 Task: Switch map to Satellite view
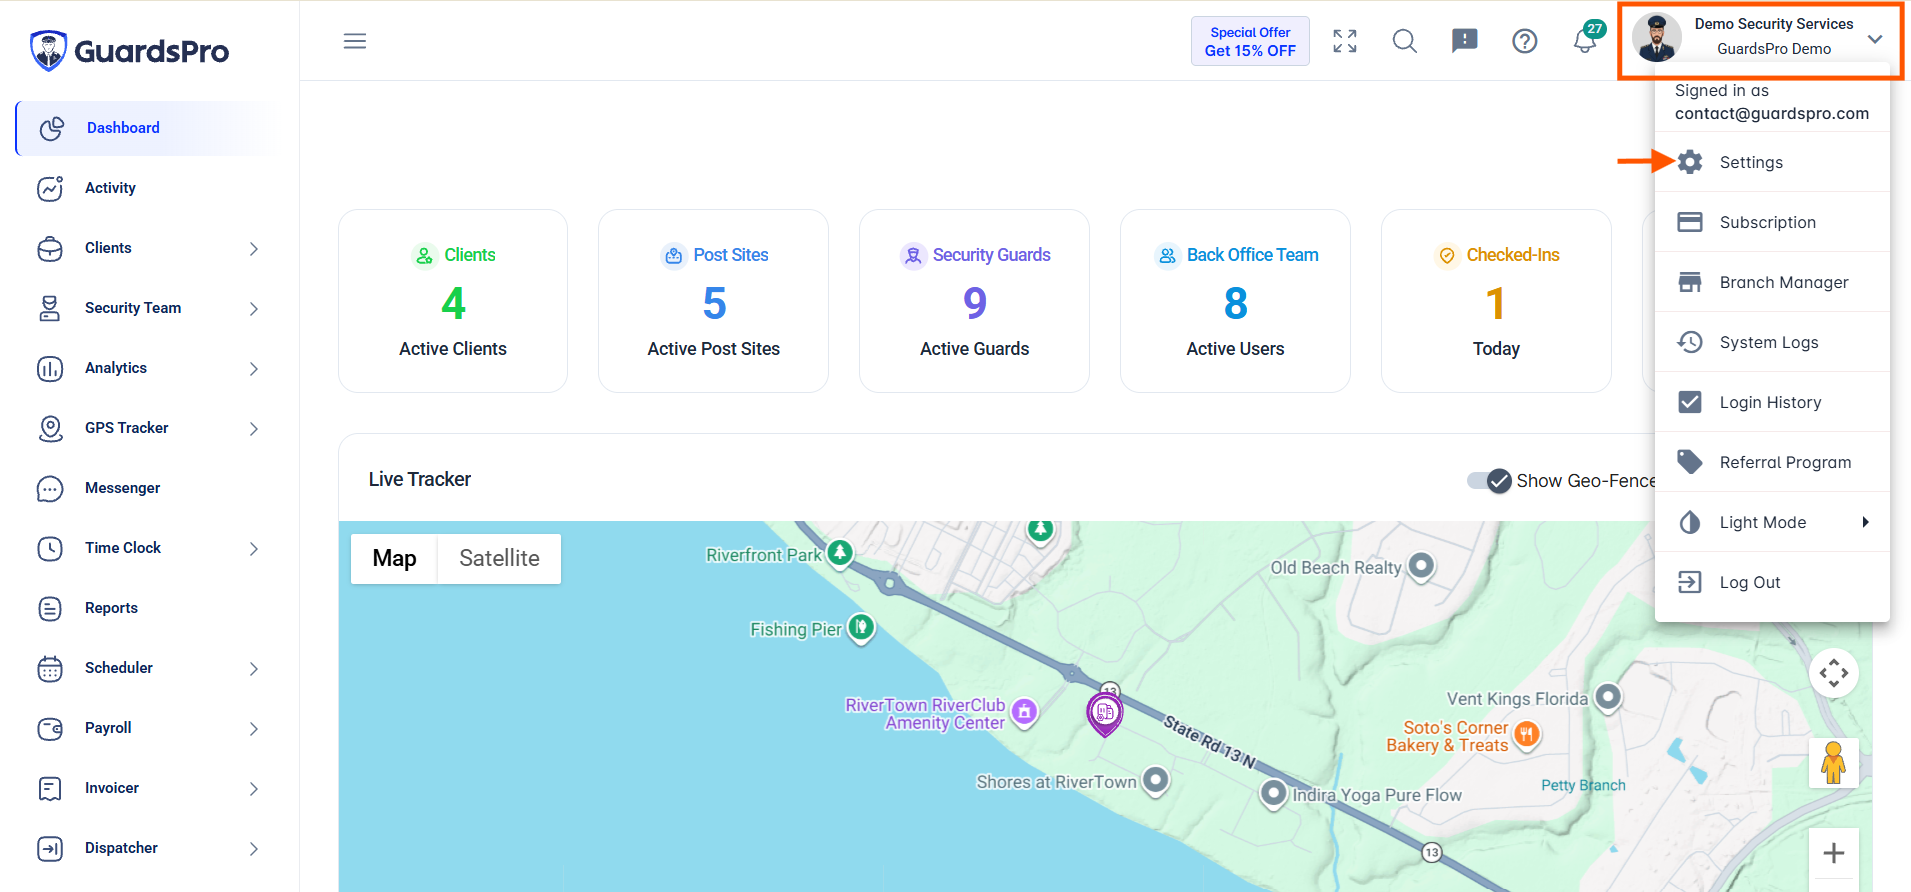click(499, 558)
